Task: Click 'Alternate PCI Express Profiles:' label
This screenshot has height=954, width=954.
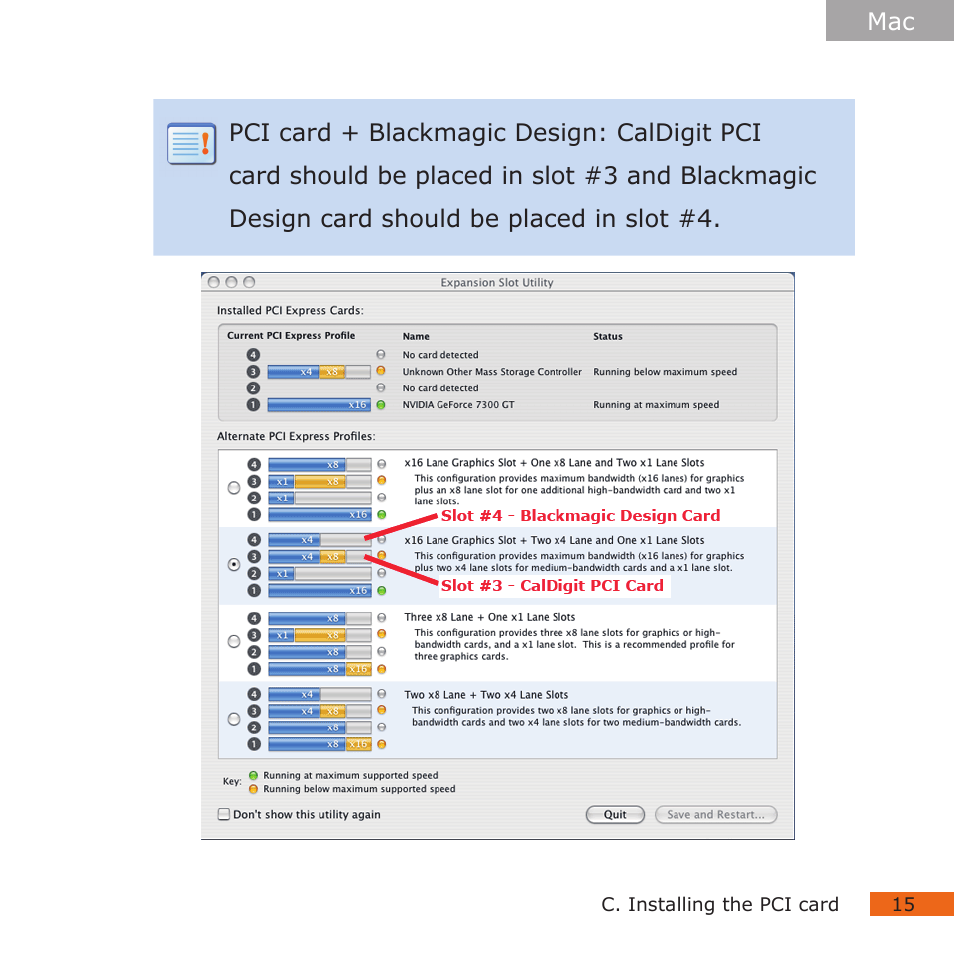Action: (x=296, y=436)
